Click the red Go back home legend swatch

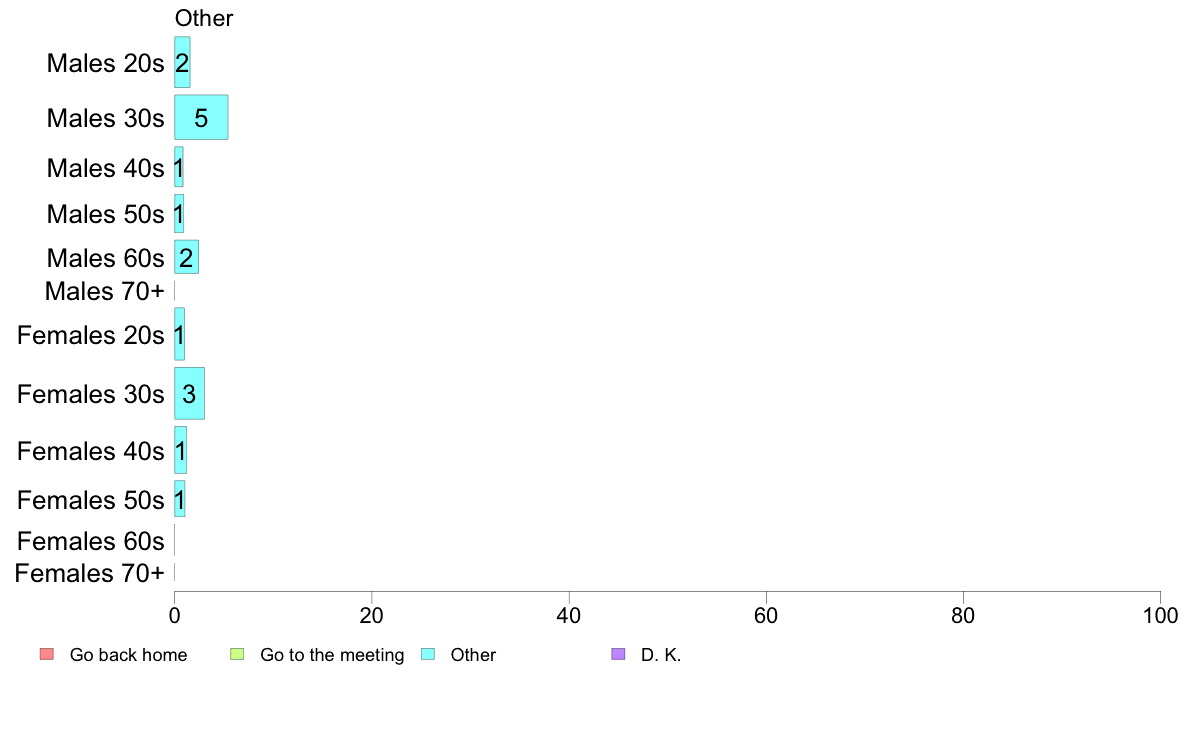[x=47, y=654]
